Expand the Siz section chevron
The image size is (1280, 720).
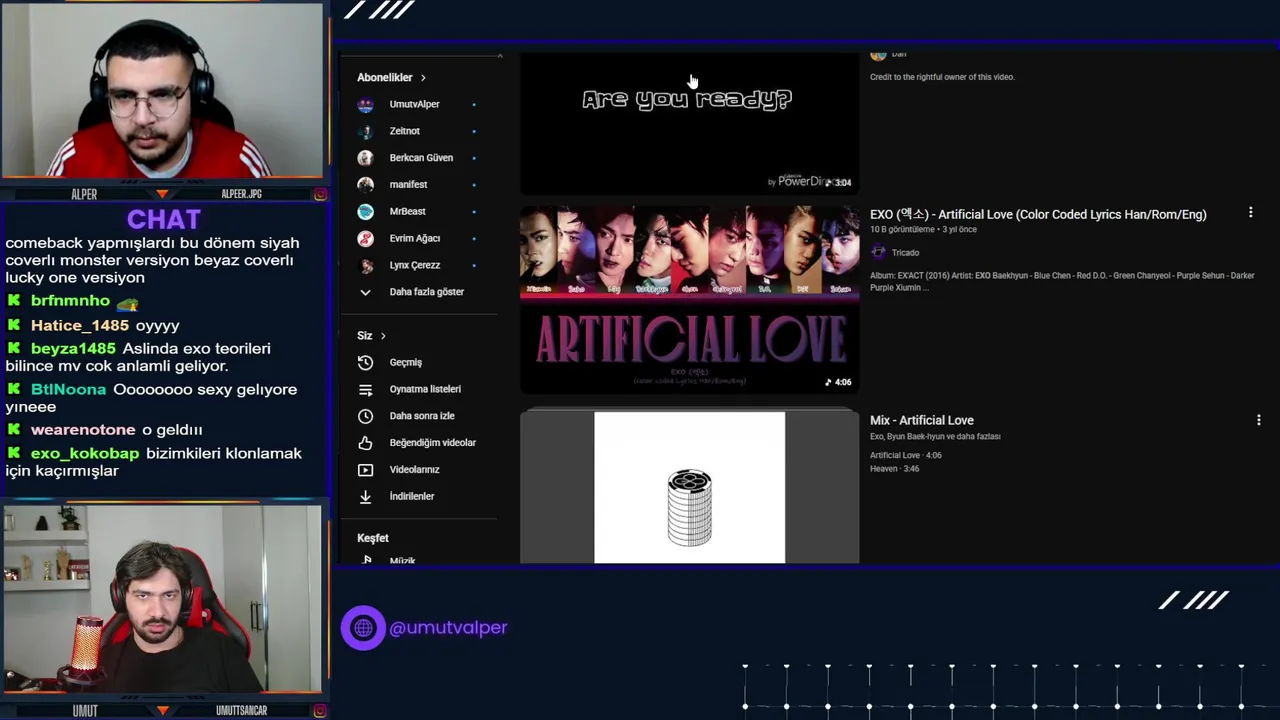[x=383, y=336]
